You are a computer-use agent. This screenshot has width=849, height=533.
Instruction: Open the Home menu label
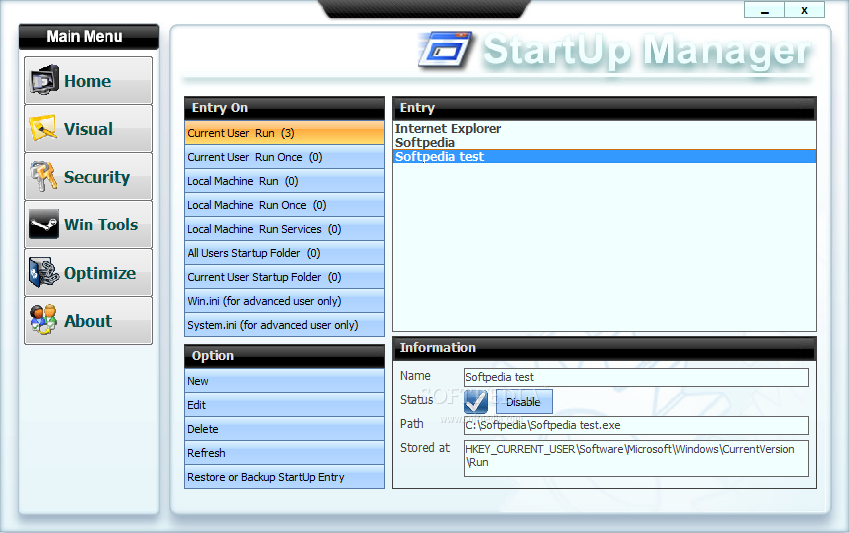click(x=88, y=81)
